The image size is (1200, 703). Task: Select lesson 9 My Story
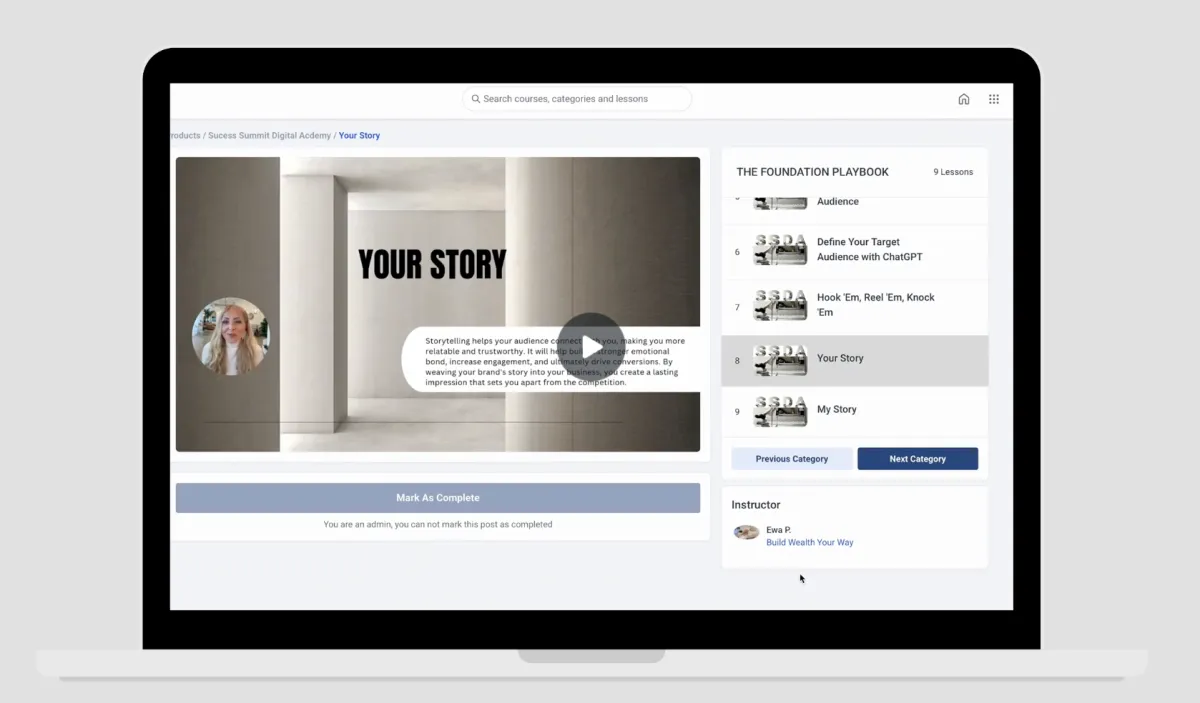point(855,410)
